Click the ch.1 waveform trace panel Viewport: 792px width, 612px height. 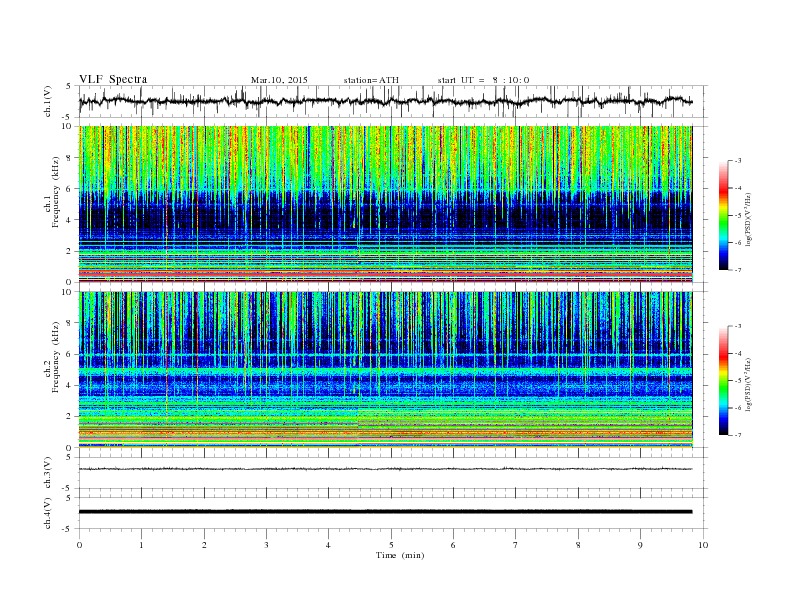tap(392, 101)
